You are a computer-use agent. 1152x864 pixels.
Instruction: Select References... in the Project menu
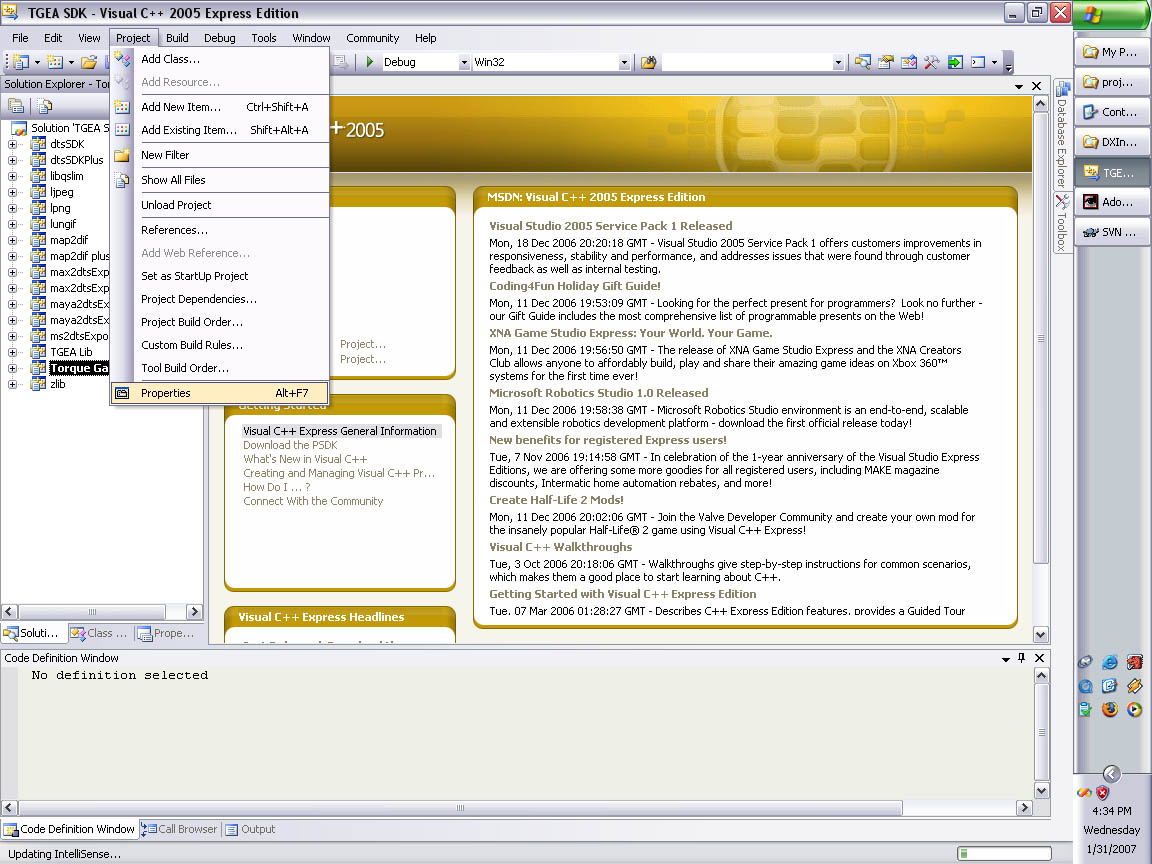[220, 230]
